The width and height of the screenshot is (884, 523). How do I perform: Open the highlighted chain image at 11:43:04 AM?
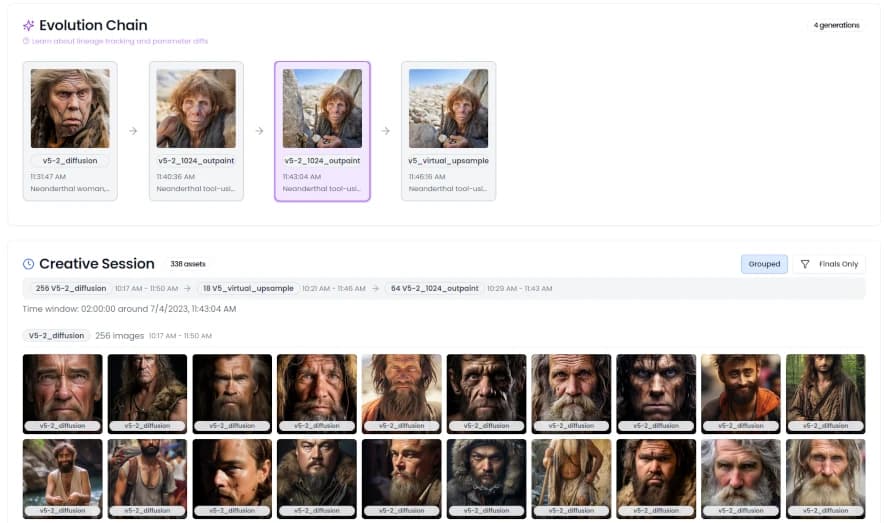[x=322, y=109]
